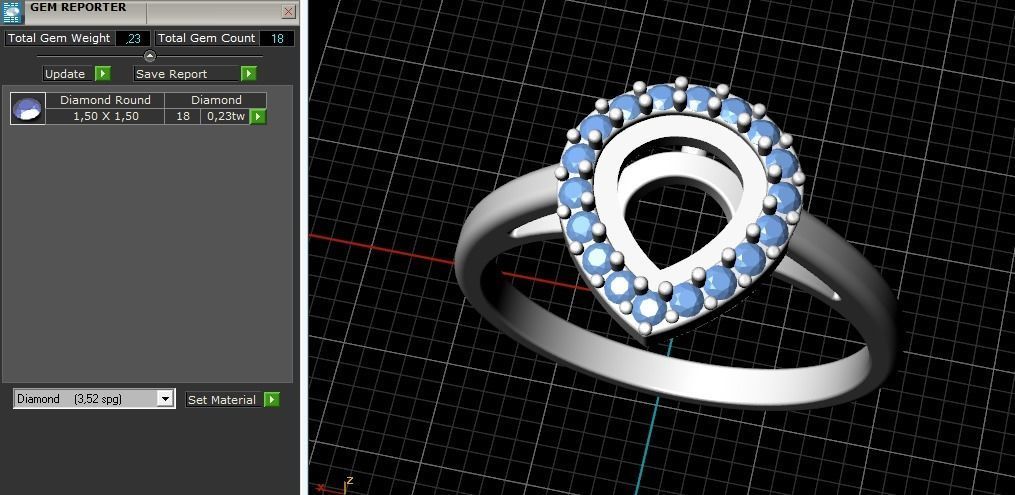
Task: Click the Total Gem Weight value field
Action: tap(133, 38)
